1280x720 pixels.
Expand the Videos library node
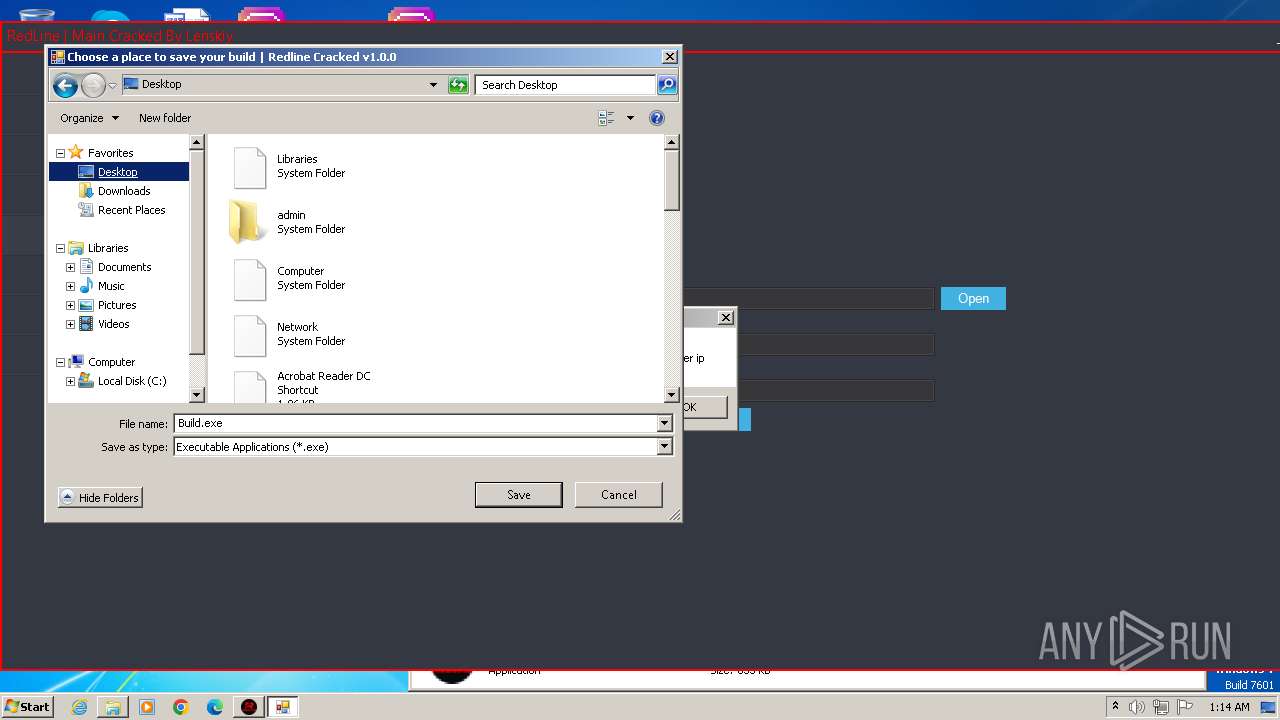coord(70,324)
